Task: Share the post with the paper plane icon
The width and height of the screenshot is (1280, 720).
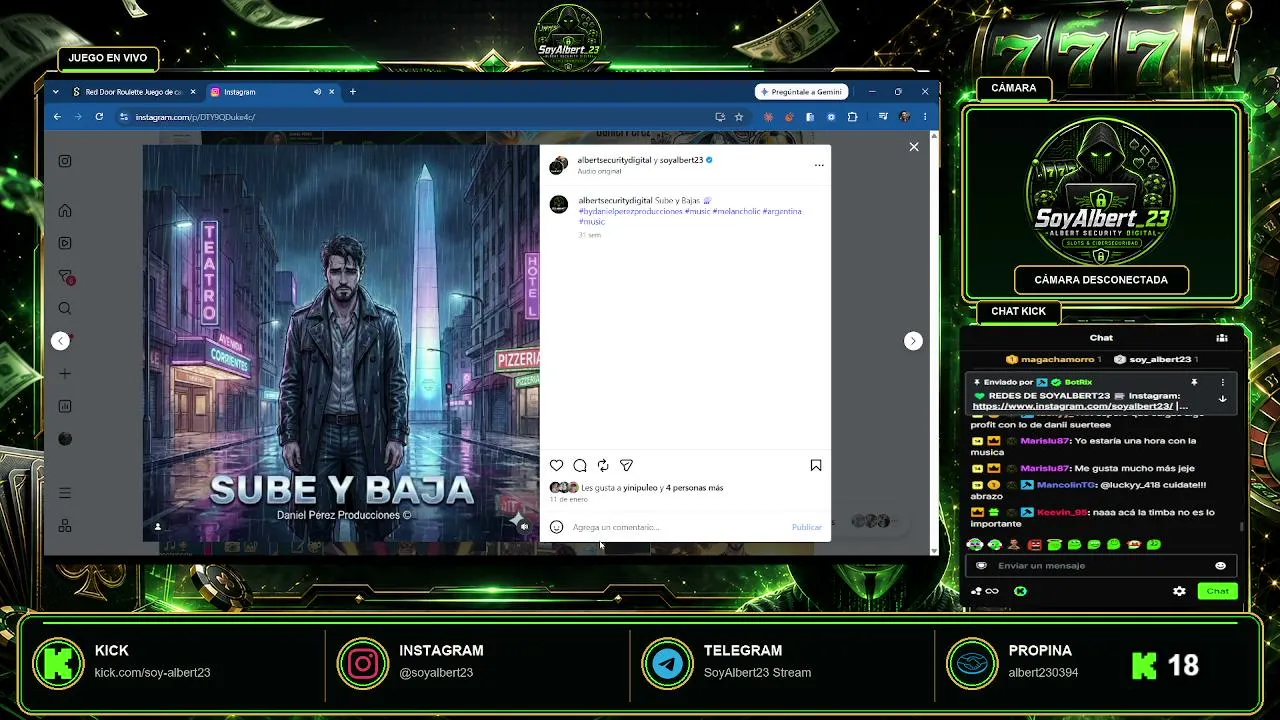Action: 626,465
